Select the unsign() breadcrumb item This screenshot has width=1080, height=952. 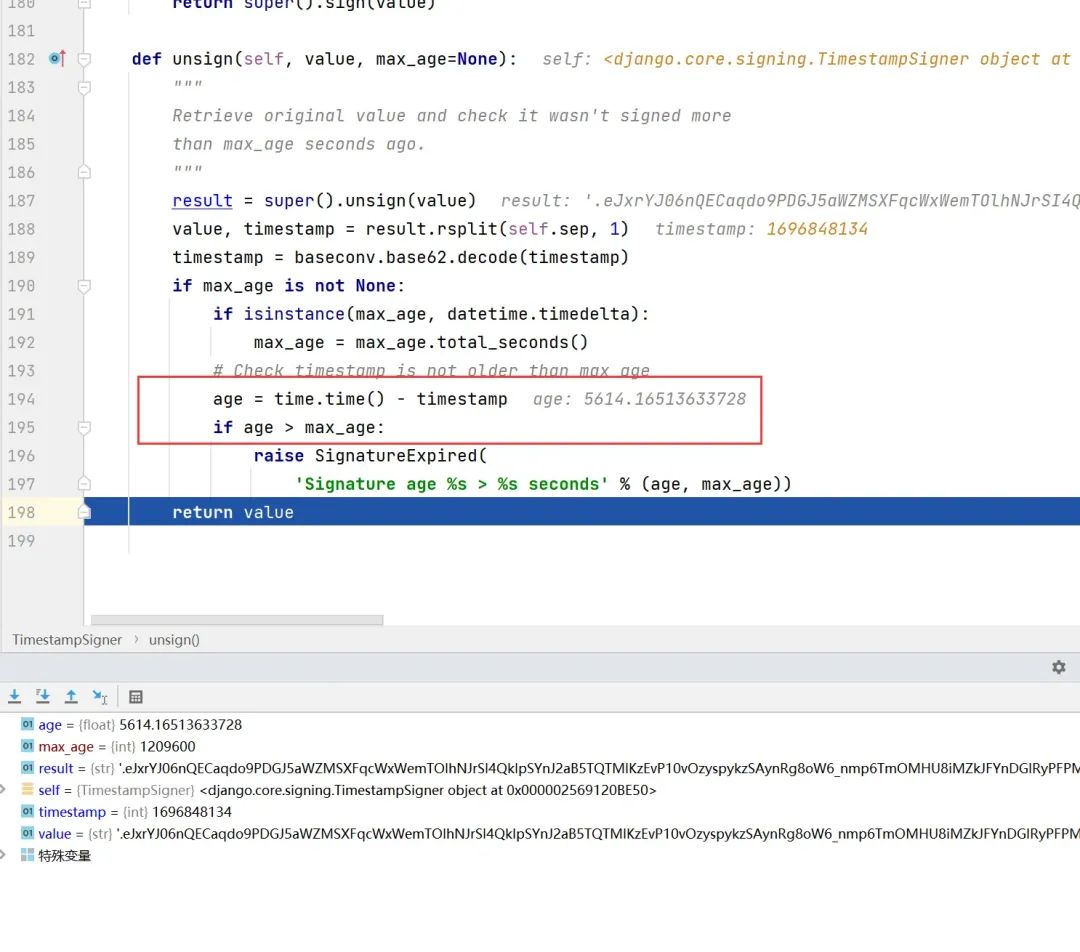point(173,639)
